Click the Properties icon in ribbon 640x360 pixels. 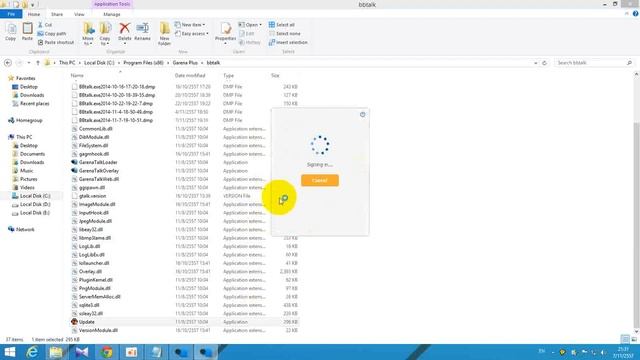tap(225, 29)
